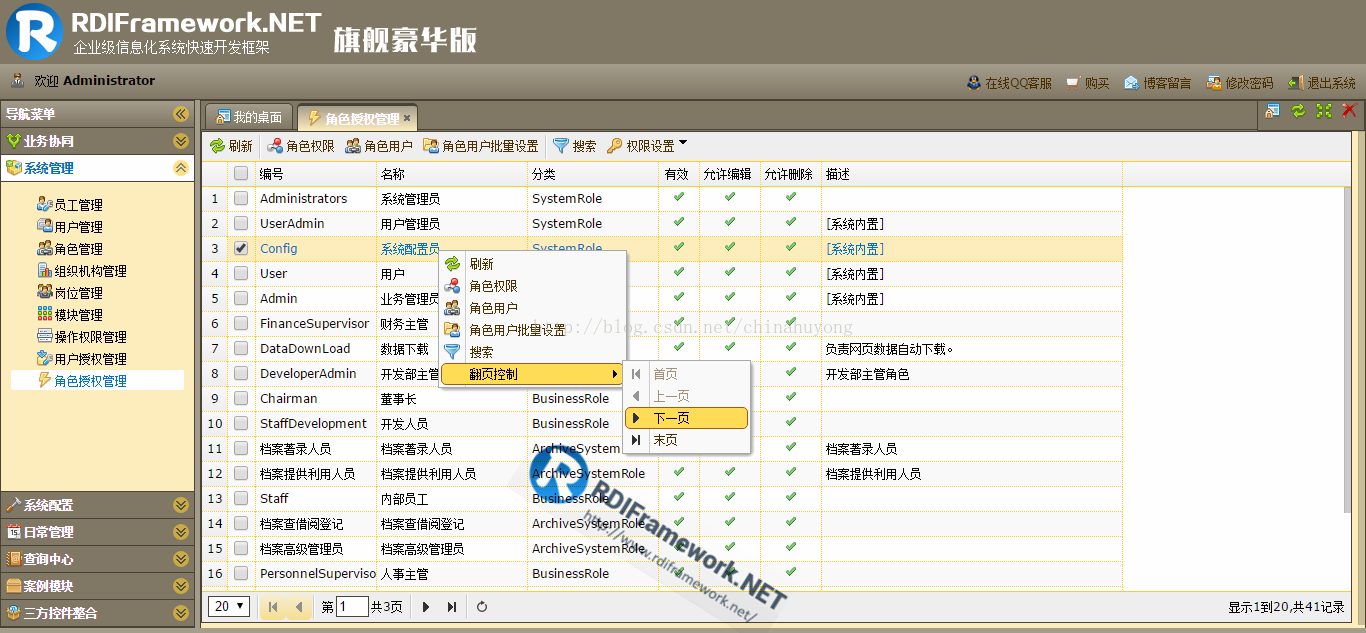Click the DataDownLoad table cell
1366x633 pixels.
point(316,349)
